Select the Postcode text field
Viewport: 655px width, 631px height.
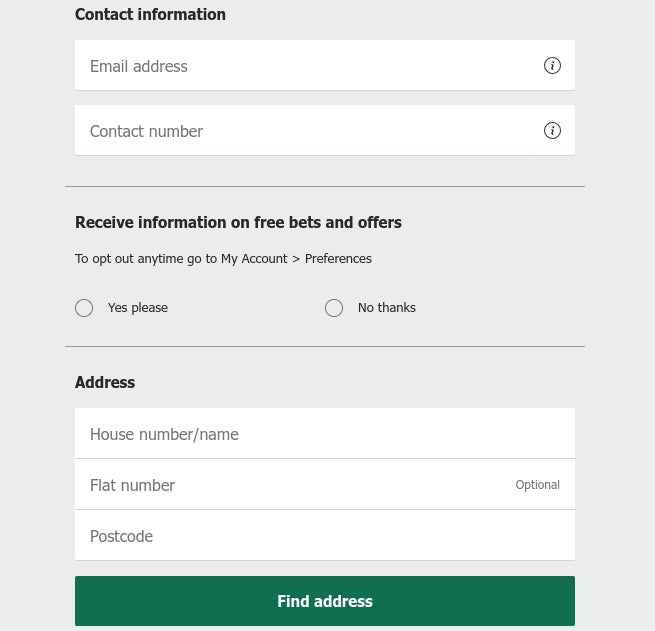[325, 535]
